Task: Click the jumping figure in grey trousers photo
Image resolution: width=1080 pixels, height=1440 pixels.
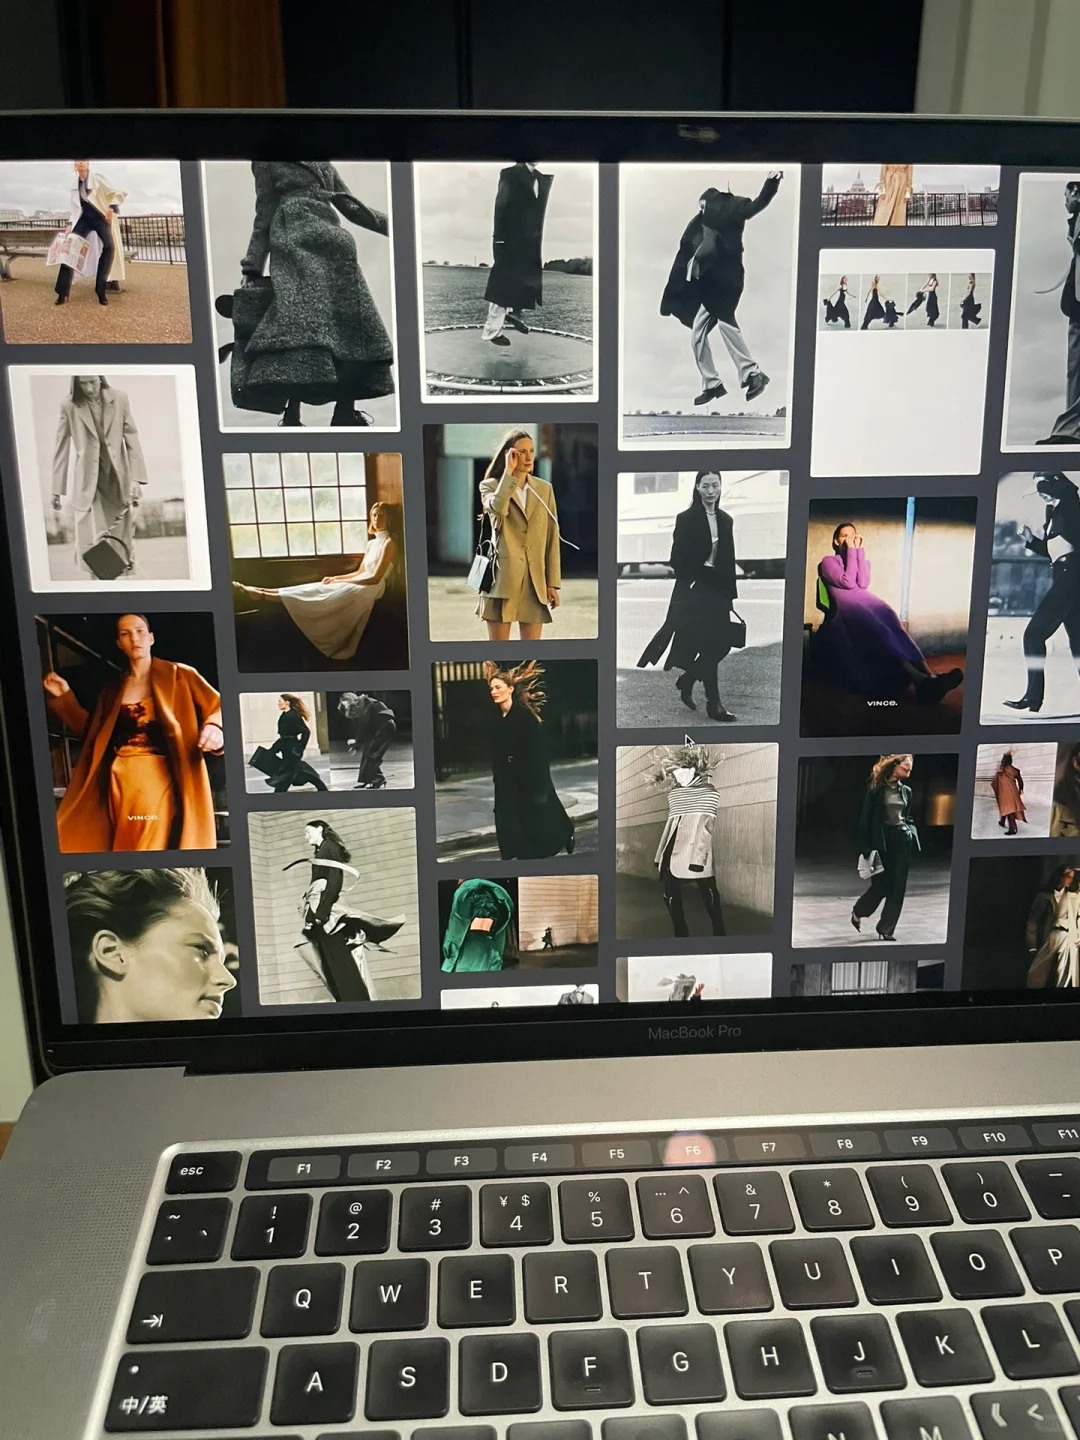Action: point(708,305)
